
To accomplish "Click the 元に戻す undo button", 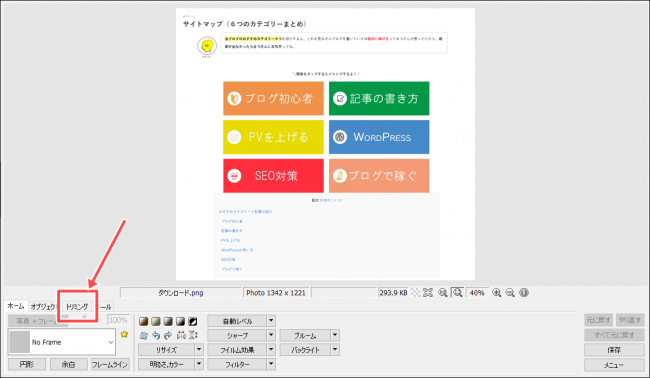I will coord(599,320).
